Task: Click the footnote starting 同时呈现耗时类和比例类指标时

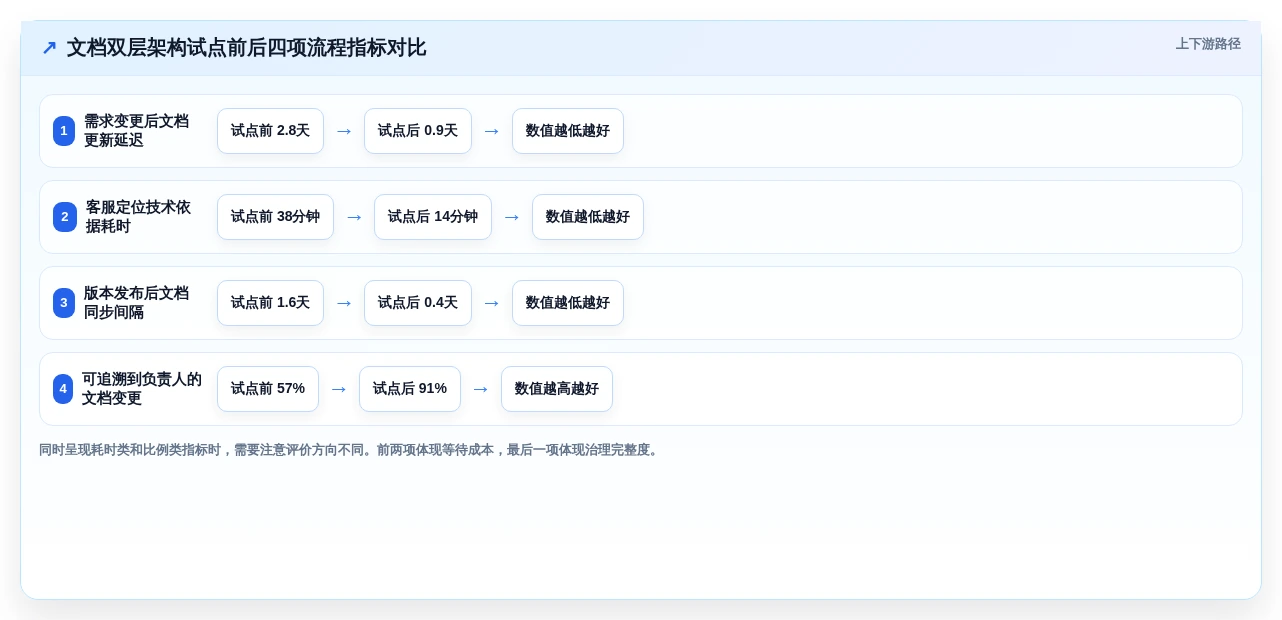Action: pyautogui.click(x=350, y=450)
